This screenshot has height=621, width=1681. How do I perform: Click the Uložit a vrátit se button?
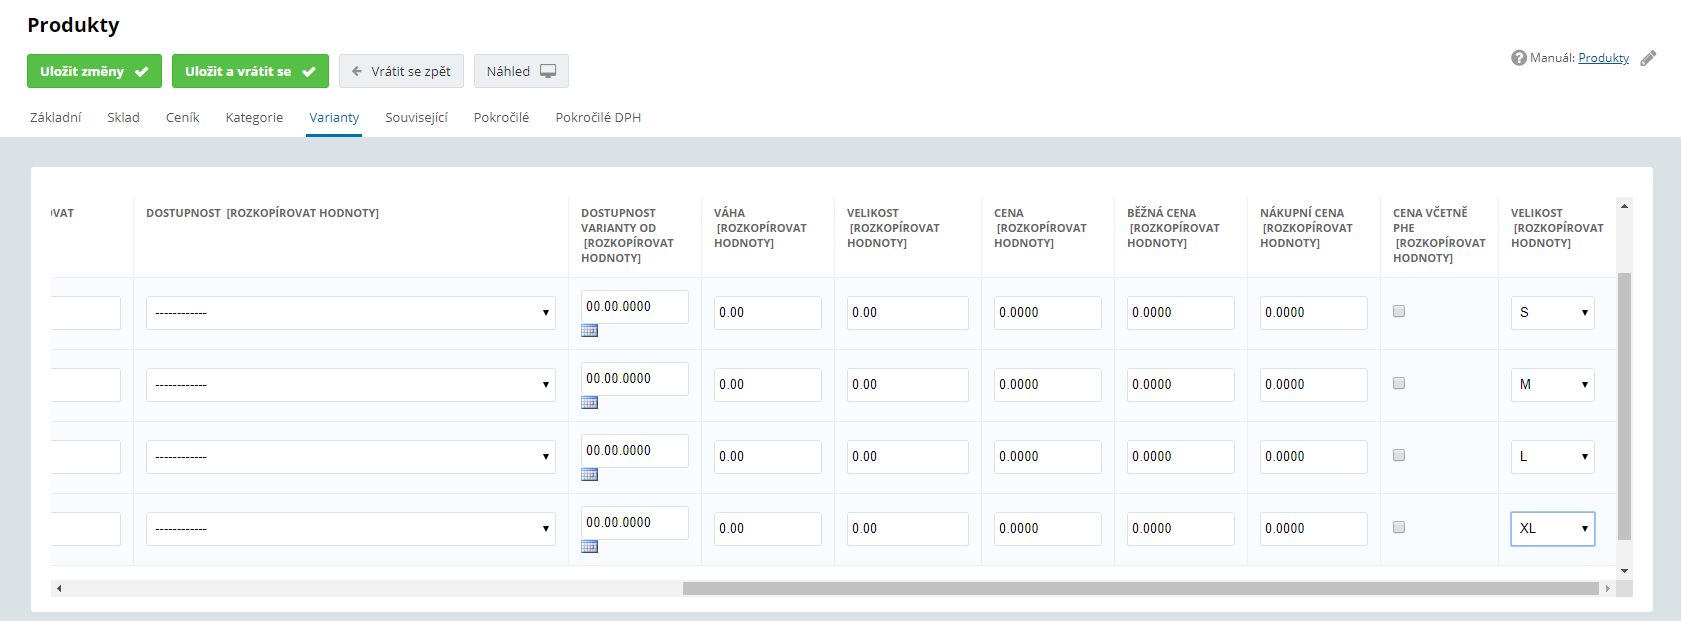250,71
